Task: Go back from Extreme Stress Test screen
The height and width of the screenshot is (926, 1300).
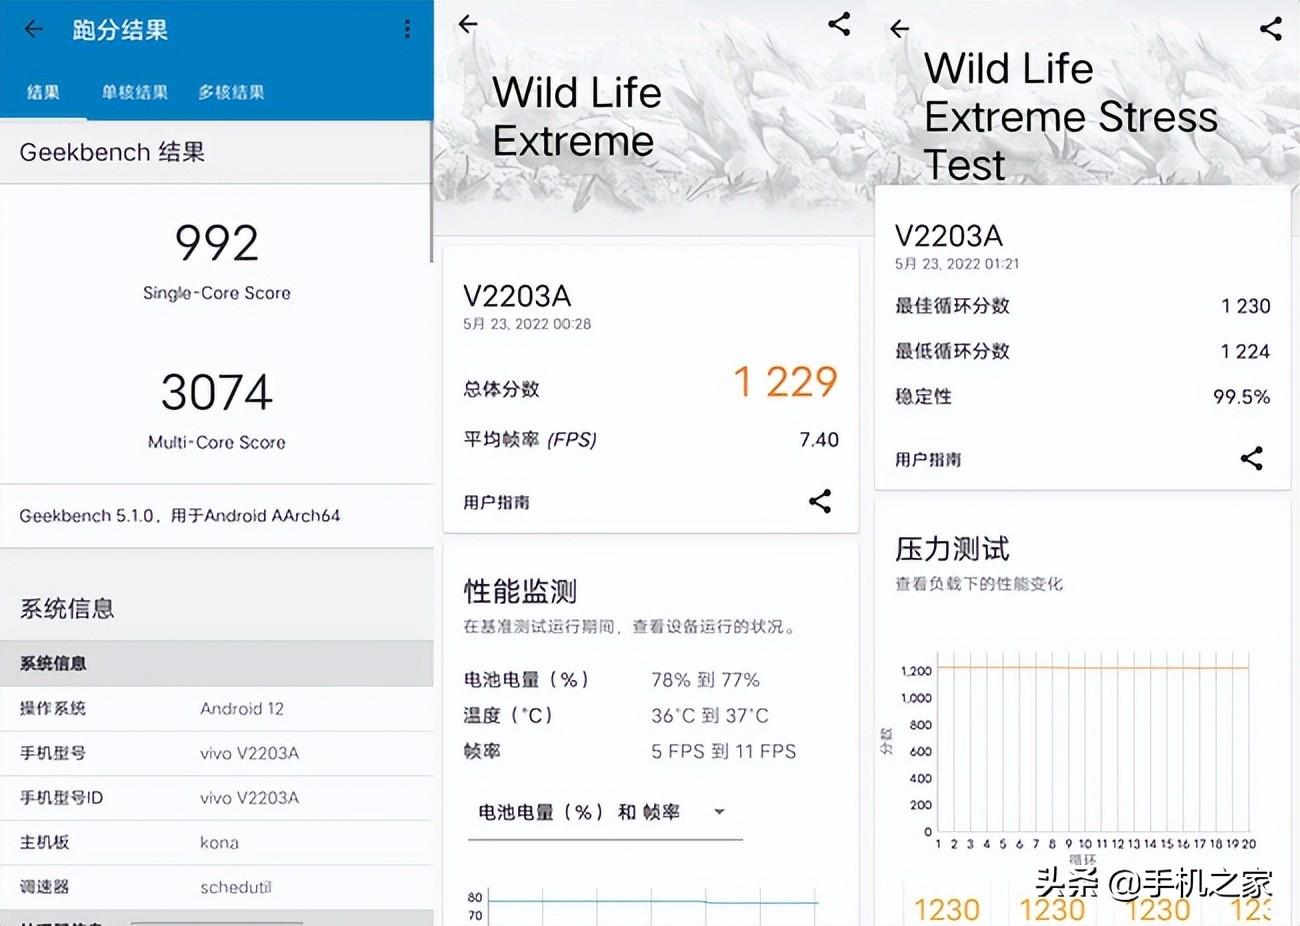Action: point(899,29)
